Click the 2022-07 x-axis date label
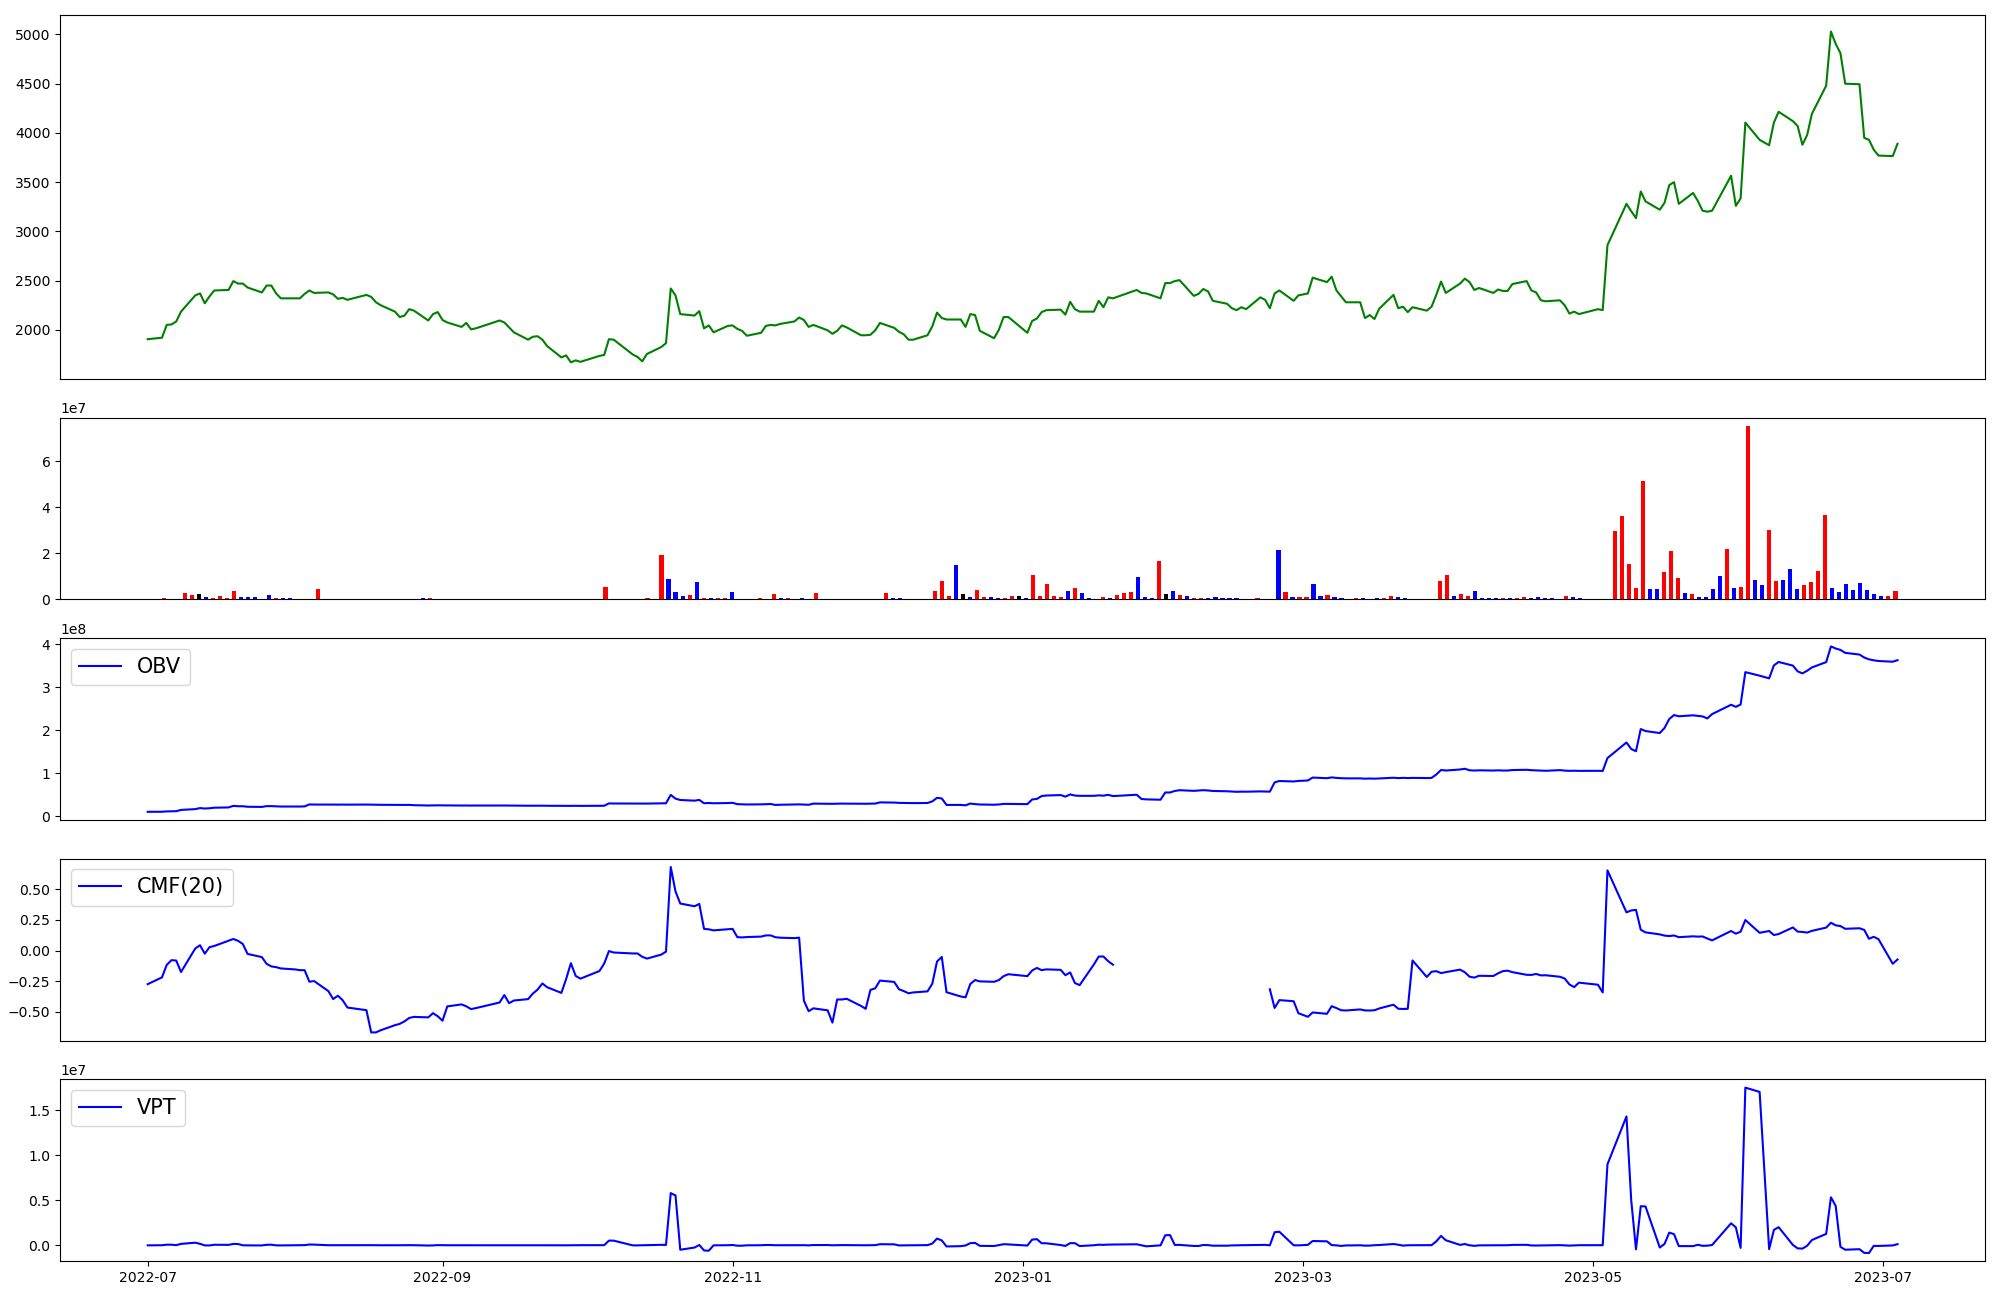 click(x=148, y=1277)
